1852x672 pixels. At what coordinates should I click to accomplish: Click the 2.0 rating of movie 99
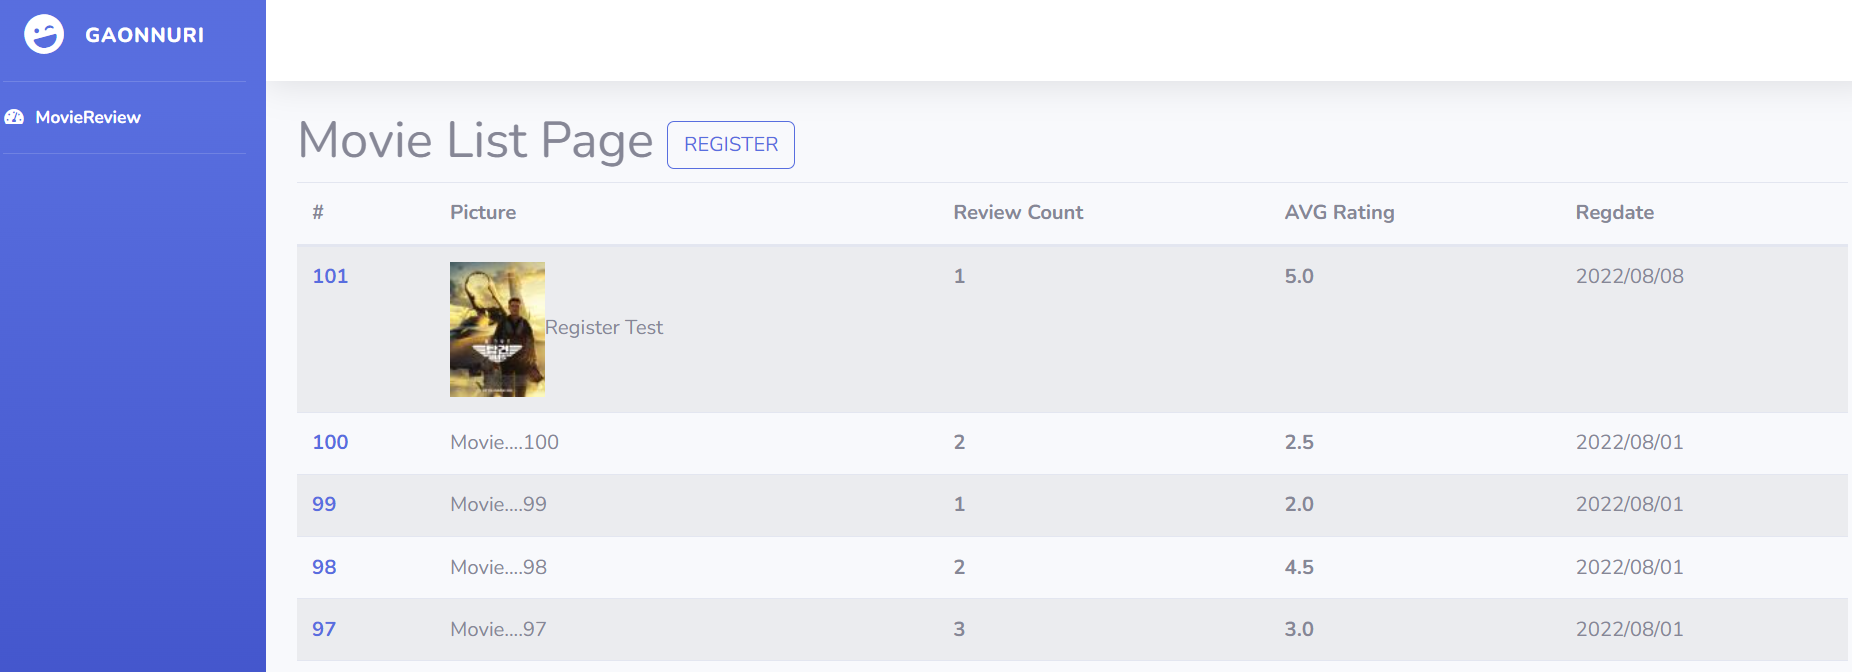[x=1299, y=504]
